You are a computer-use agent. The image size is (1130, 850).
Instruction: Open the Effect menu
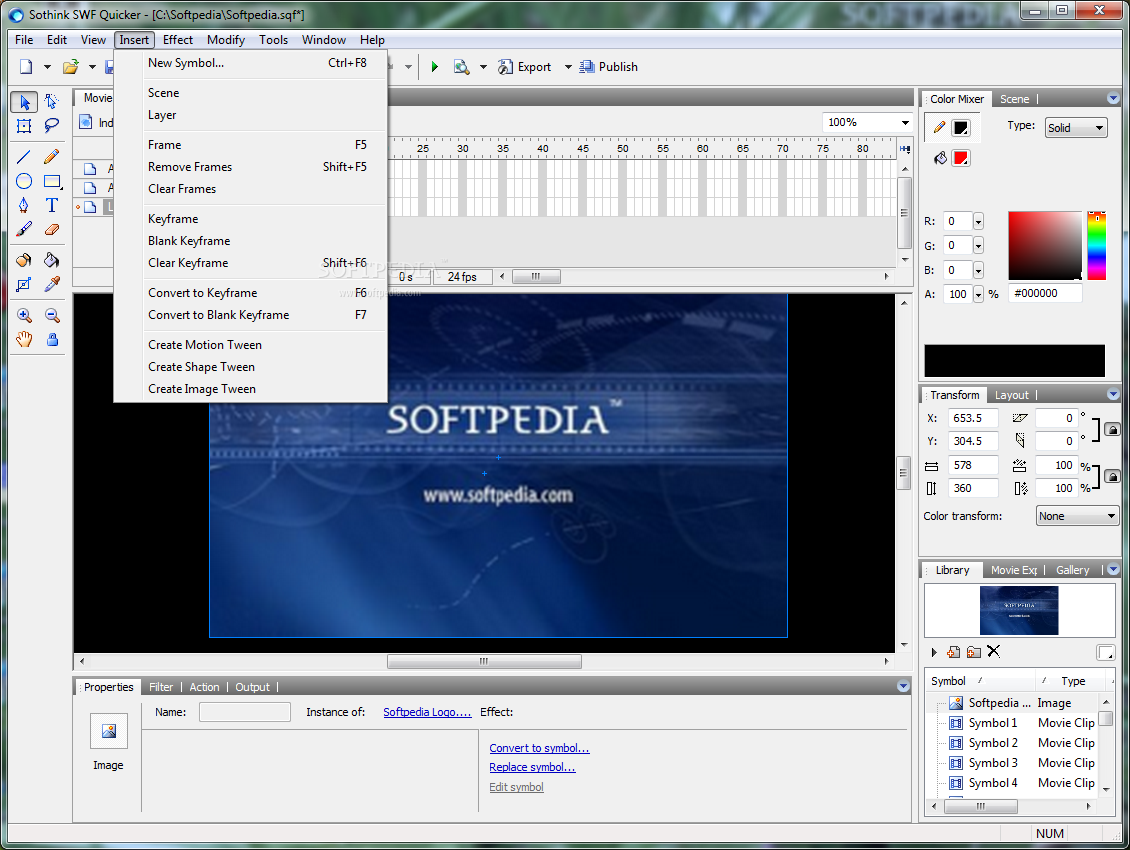(x=177, y=40)
